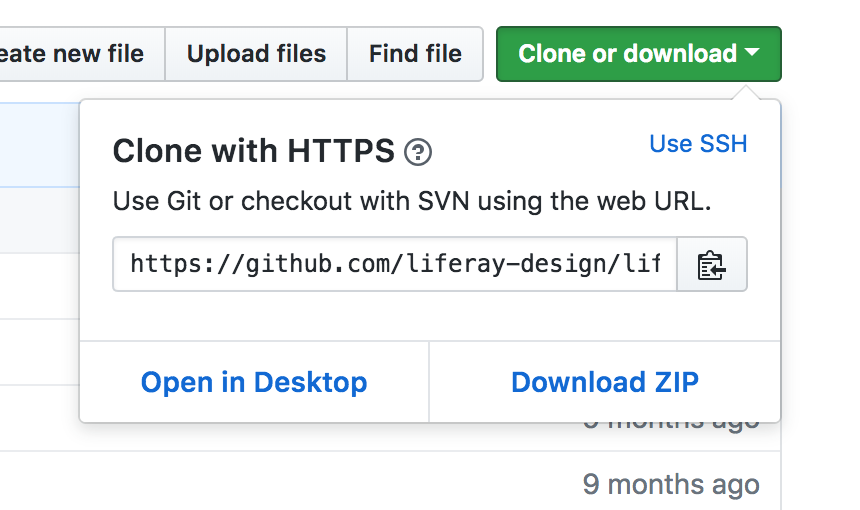Download the repository as ZIP
The height and width of the screenshot is (510, 860).
(604, 382)
